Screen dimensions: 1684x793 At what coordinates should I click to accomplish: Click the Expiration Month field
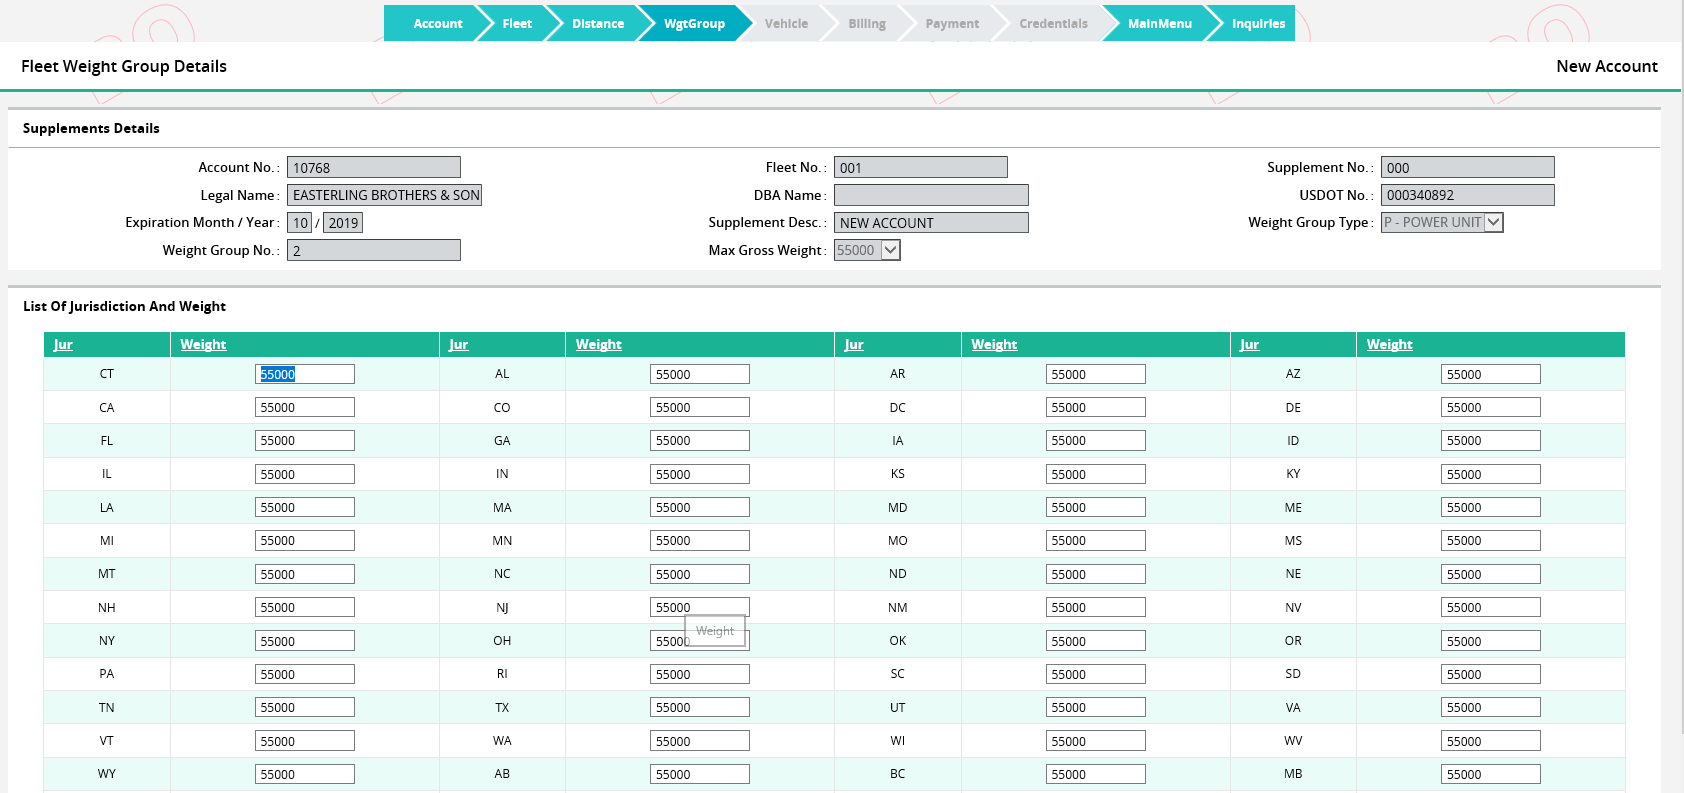point(300,222)
